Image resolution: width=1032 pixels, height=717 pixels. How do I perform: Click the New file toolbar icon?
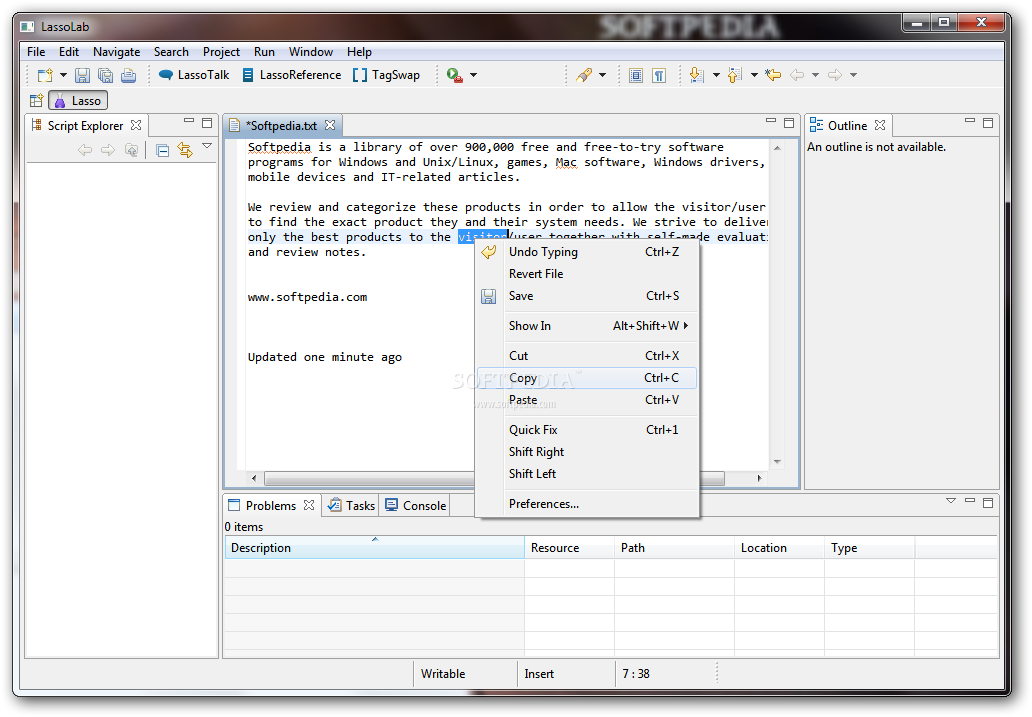coord(45,75)
